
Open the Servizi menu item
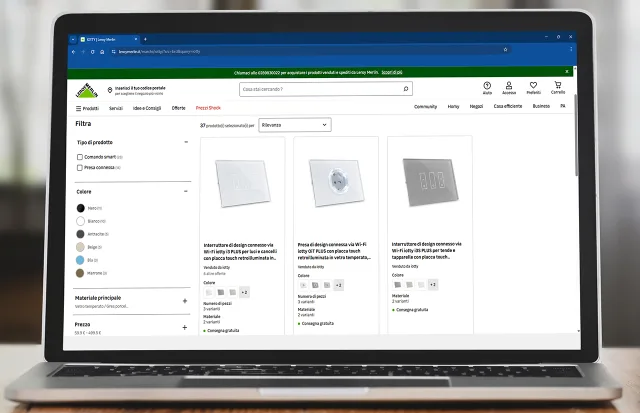point(116,107)
